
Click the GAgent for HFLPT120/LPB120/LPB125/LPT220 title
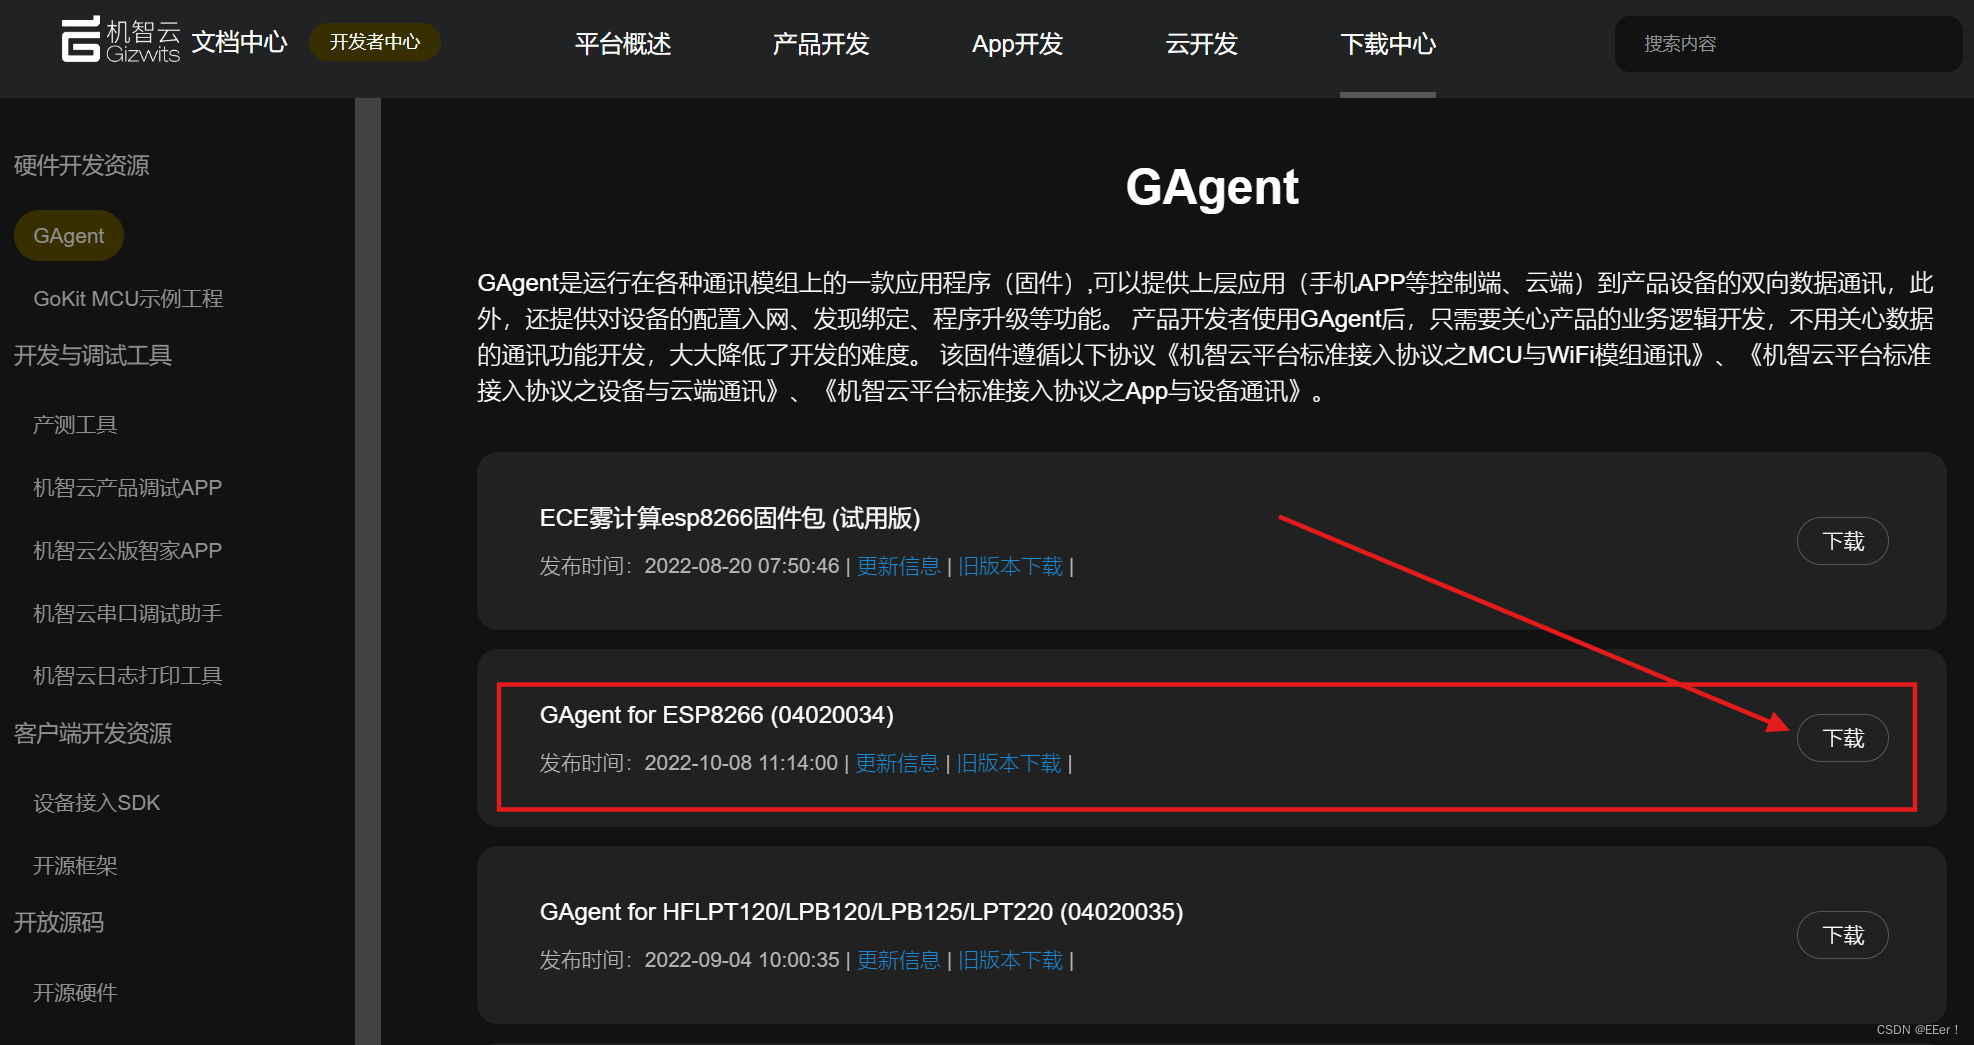tap(861, 912)
